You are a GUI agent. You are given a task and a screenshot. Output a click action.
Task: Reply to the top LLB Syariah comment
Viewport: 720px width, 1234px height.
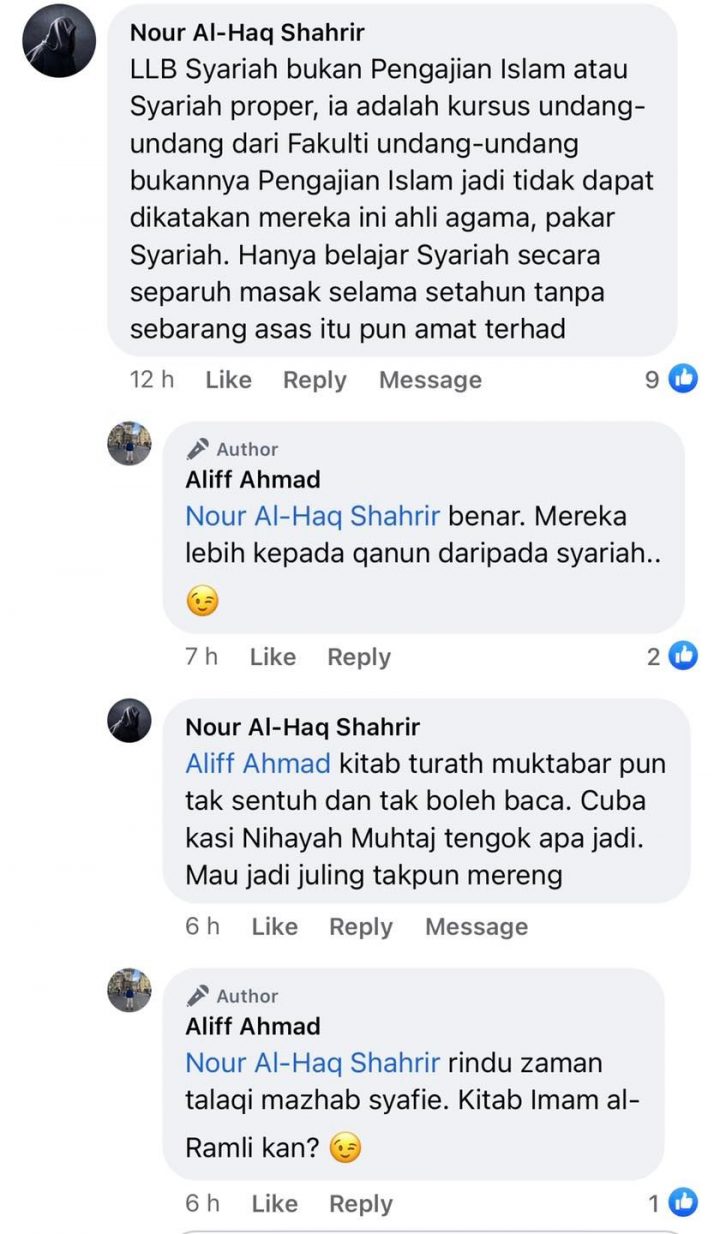(x=314, y=380)
